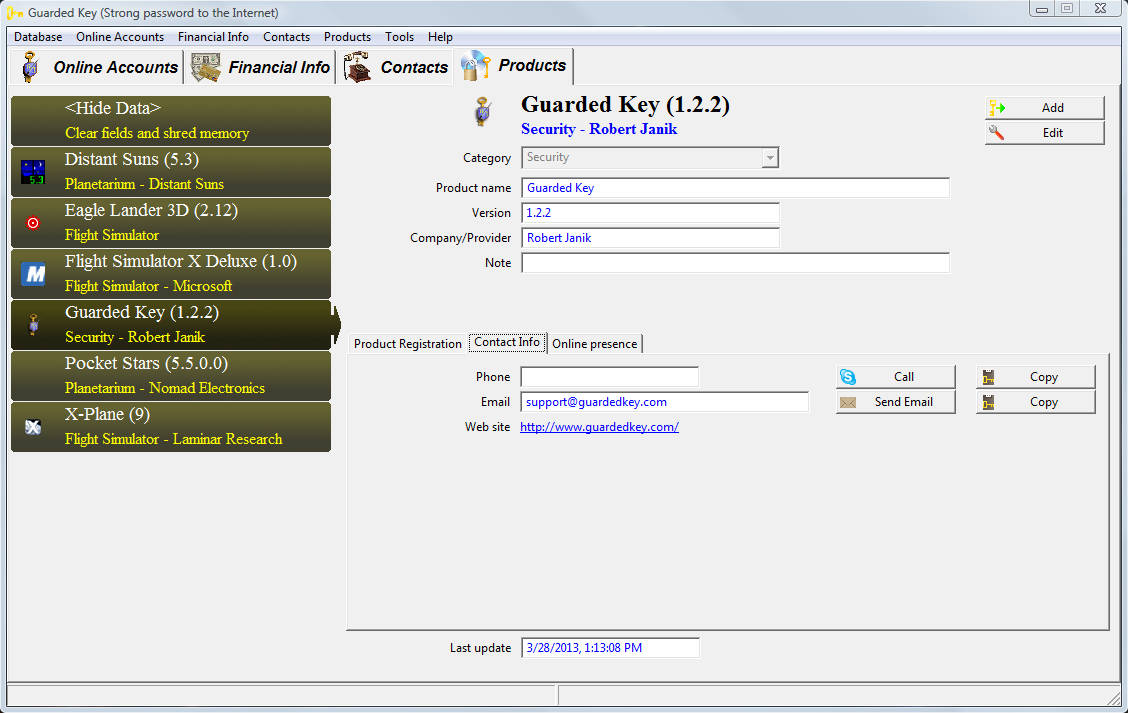The image size is (1128, 713).
Task: Click the Financial Info money icon
Action: point(206,68)
